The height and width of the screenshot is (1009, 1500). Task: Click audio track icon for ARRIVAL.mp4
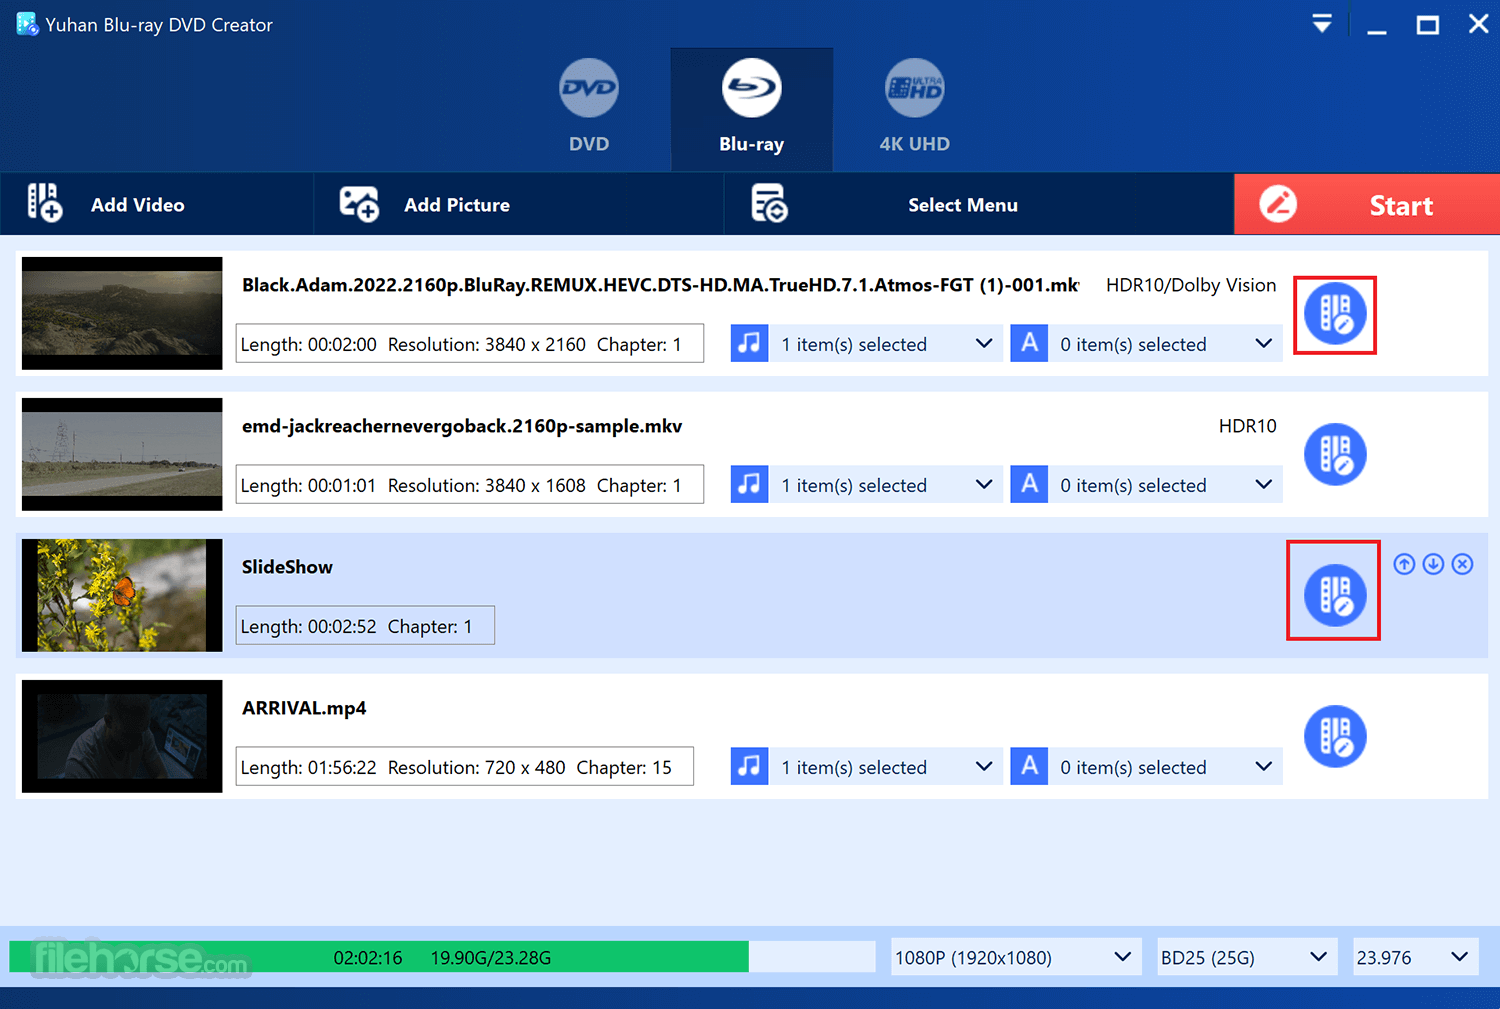749,766
